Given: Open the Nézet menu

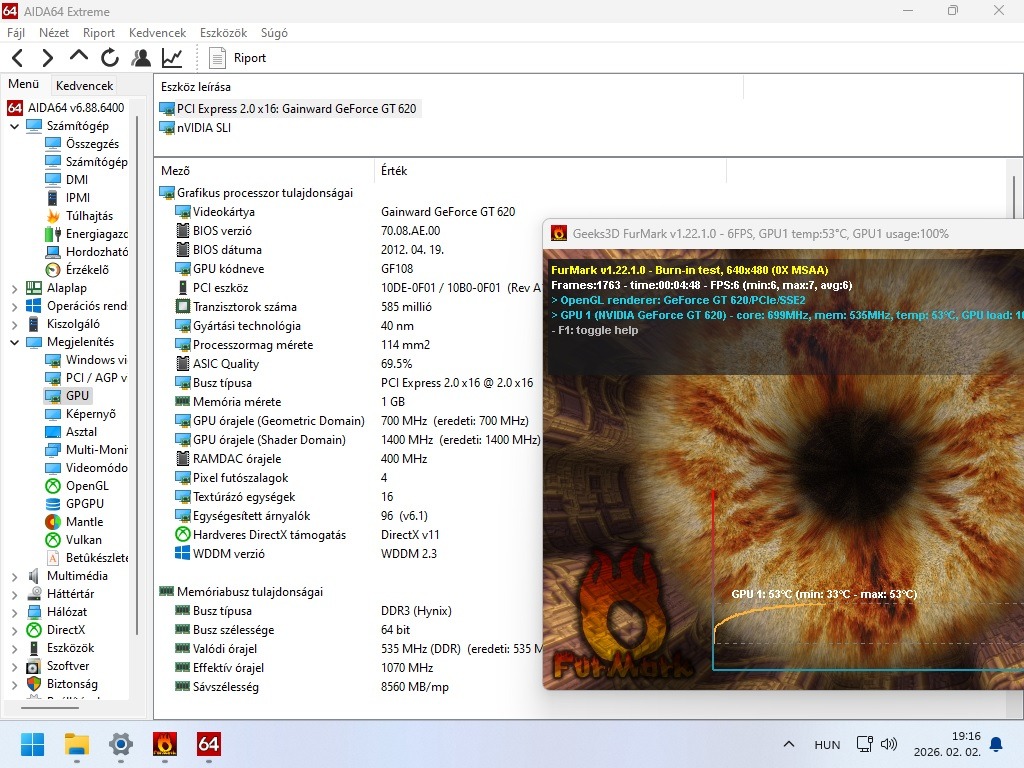Looking at the screenshot, I should [54, 33].
